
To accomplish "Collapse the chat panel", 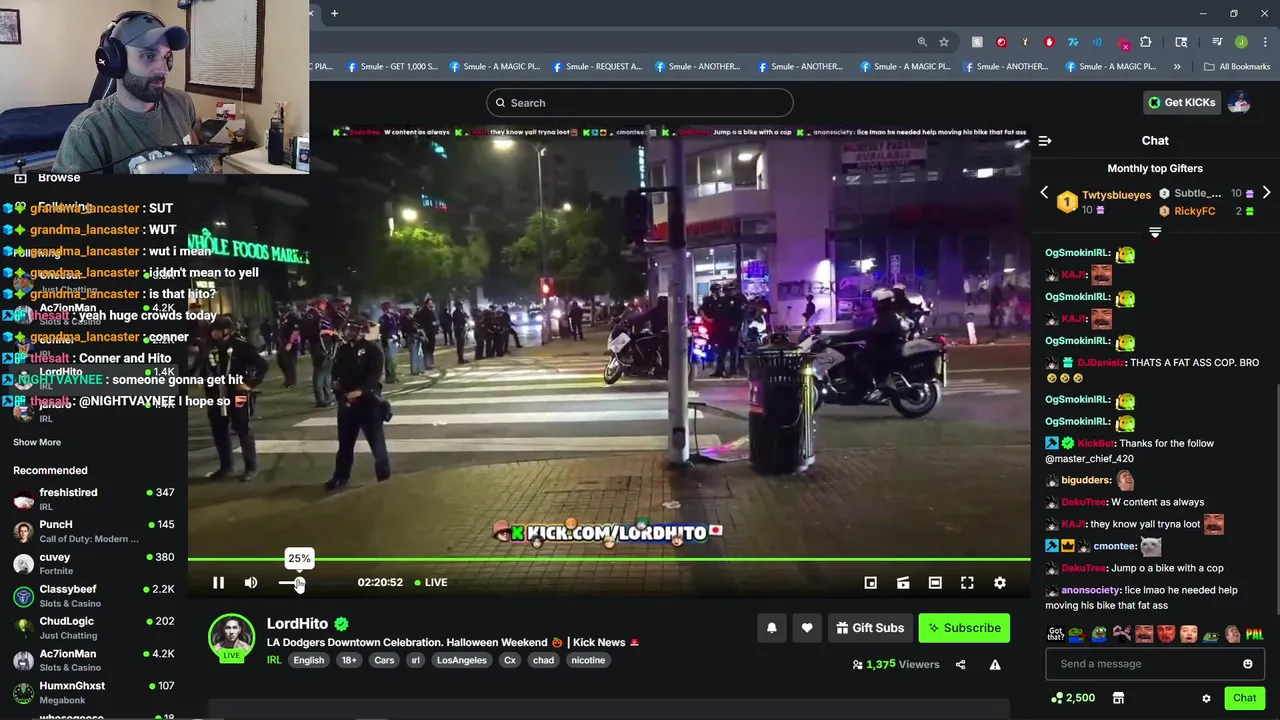I will coord(1045,141).
